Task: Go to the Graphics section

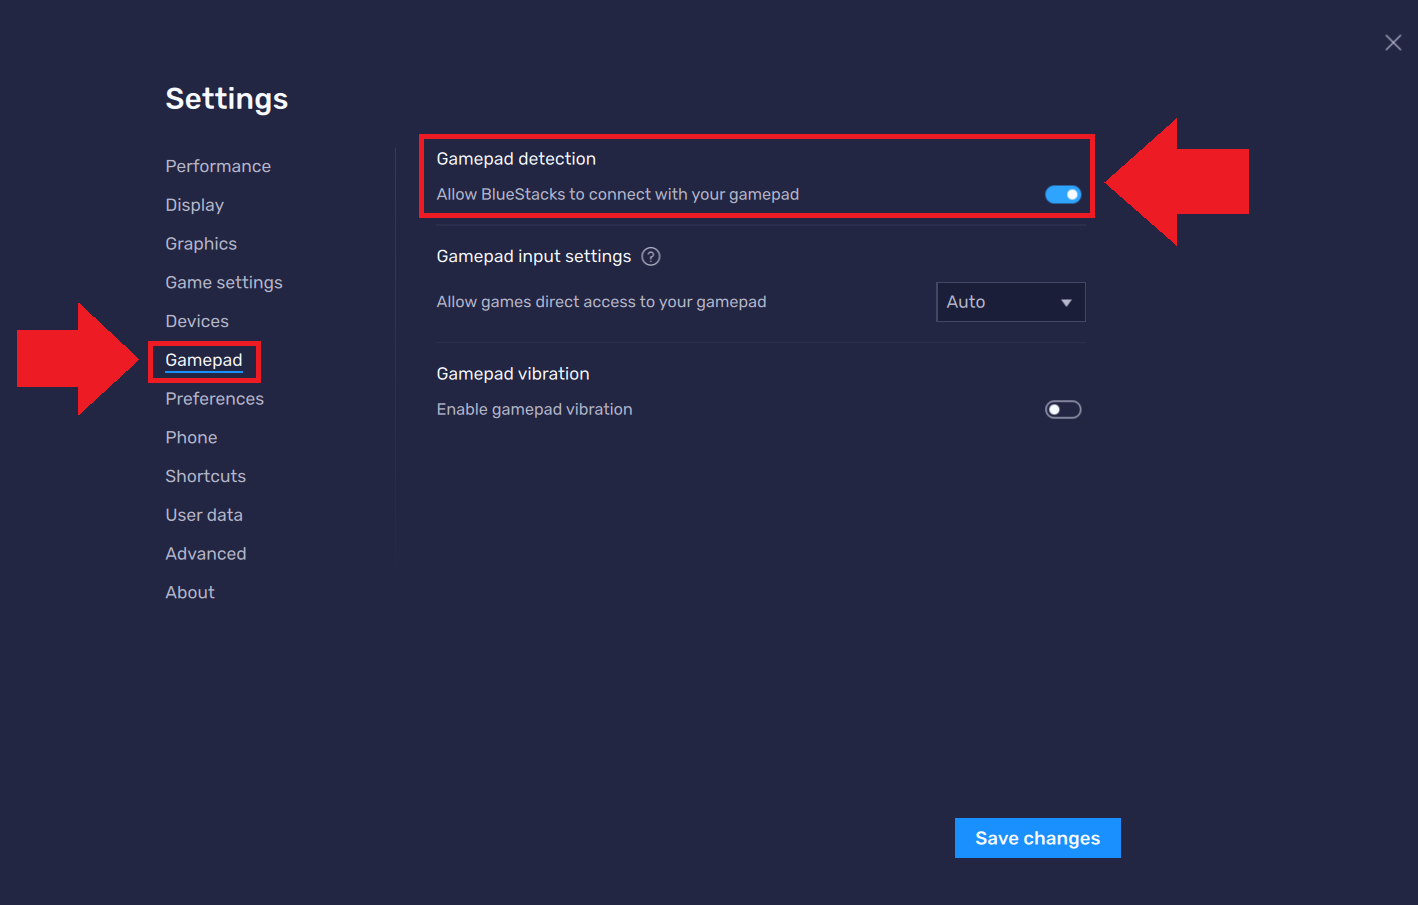Action: pyautogui.click(x=201, y=244)
